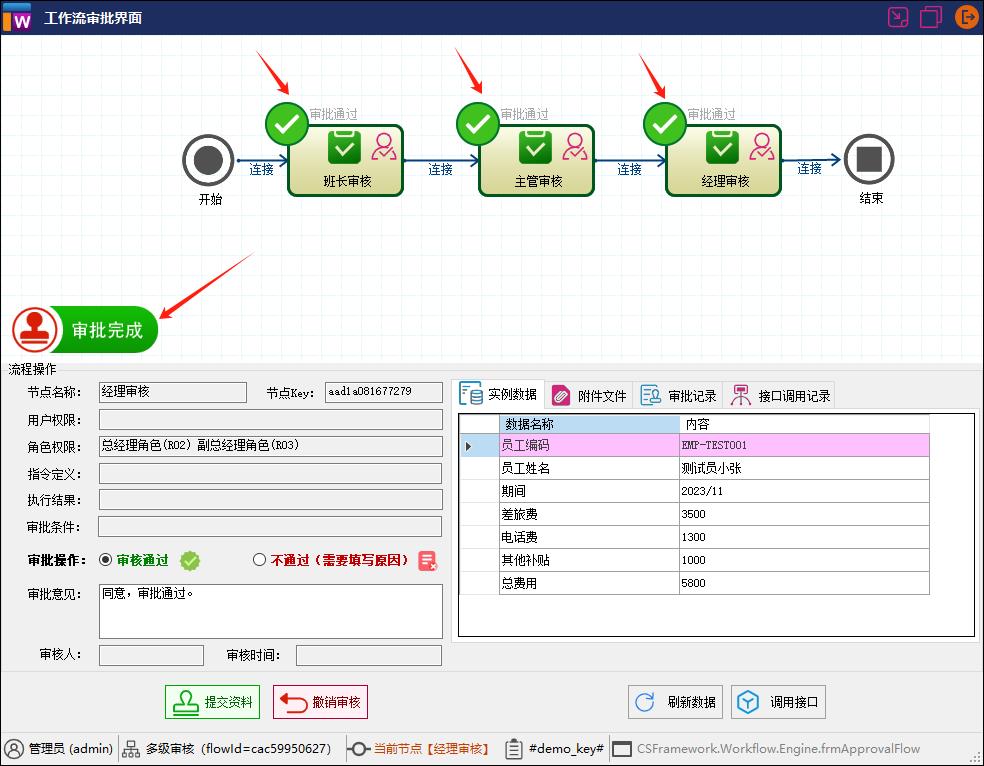Click the 开始 start node circle
Screen dimensions: 984x766
click(209, 159)
